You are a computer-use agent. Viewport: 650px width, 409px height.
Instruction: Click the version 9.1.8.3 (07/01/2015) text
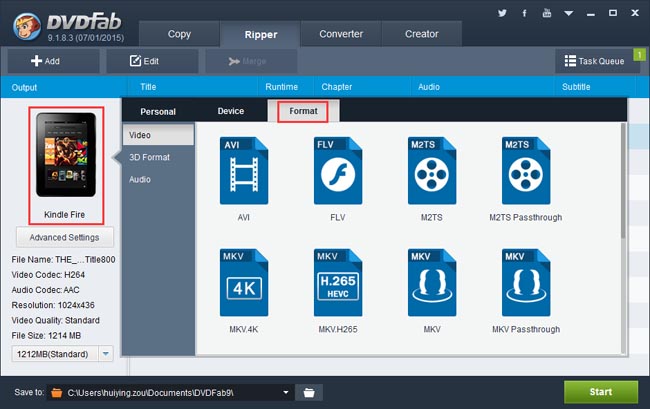[86, 38]
